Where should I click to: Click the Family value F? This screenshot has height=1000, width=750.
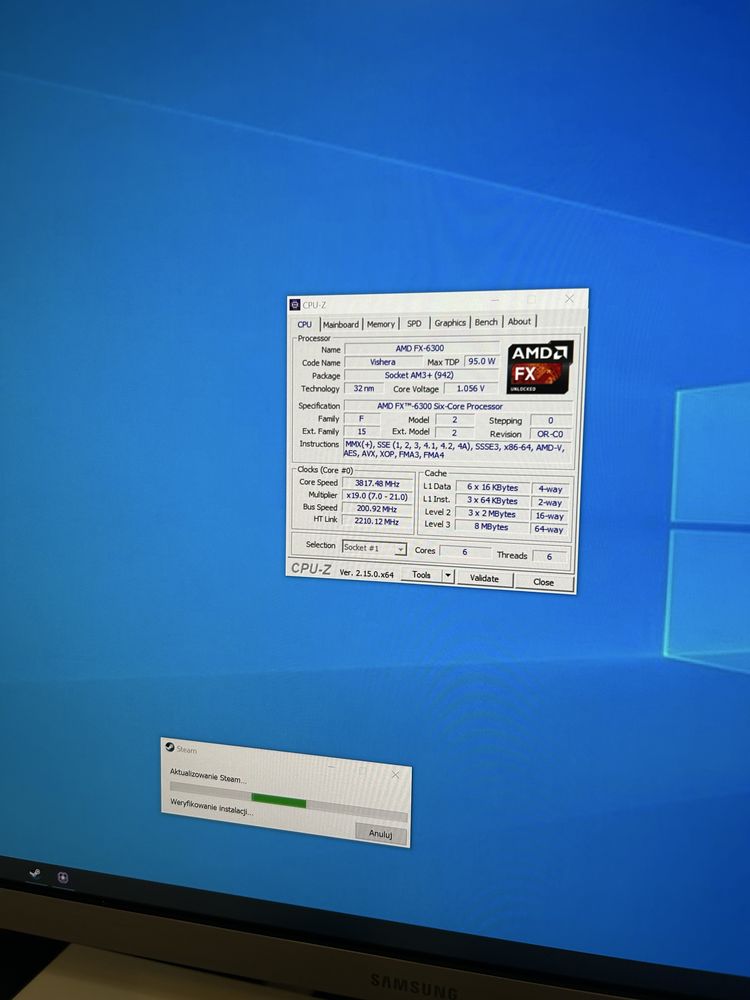tap(362, 418)
